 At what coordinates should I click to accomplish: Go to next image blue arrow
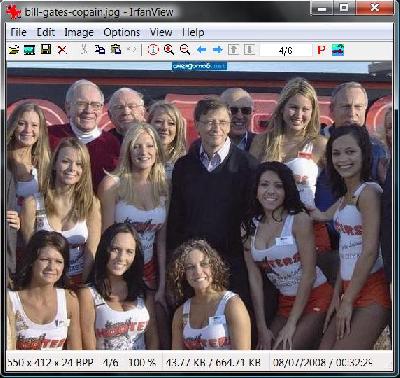[217, 50]
